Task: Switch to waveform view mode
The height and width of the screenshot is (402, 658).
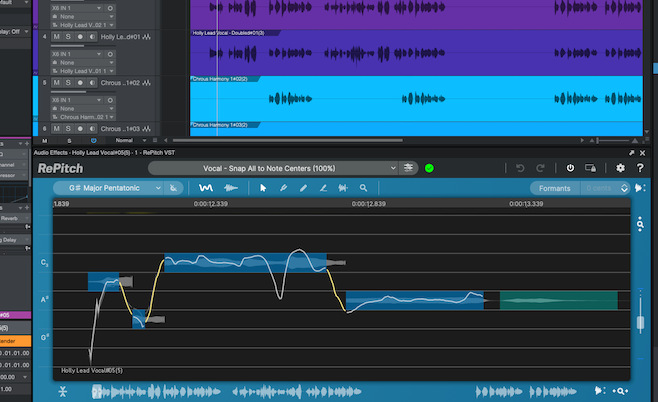Action: (231, 188)
